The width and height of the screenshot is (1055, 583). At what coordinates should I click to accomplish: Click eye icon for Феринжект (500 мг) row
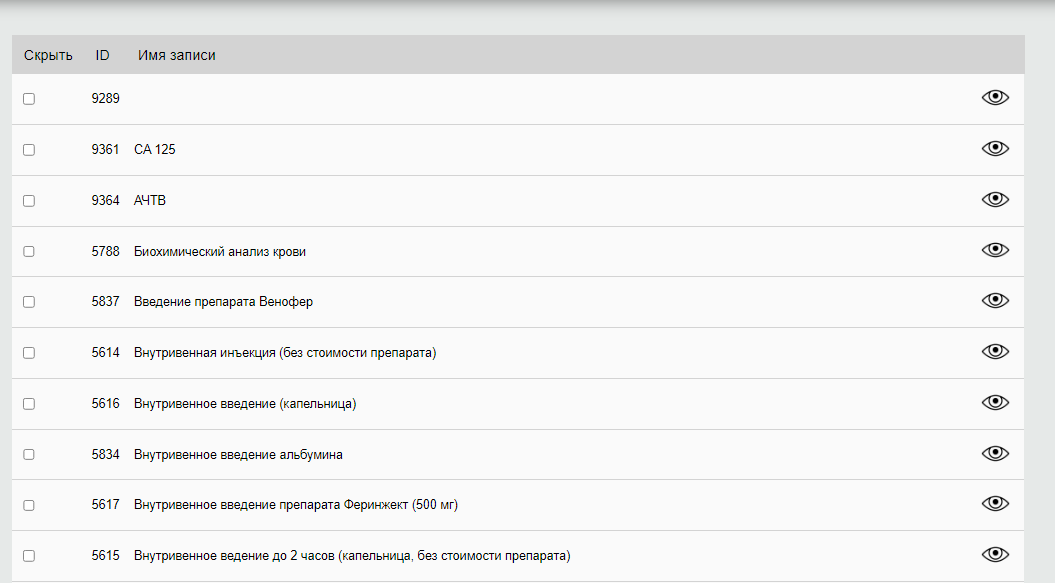(x=995, y=504)
